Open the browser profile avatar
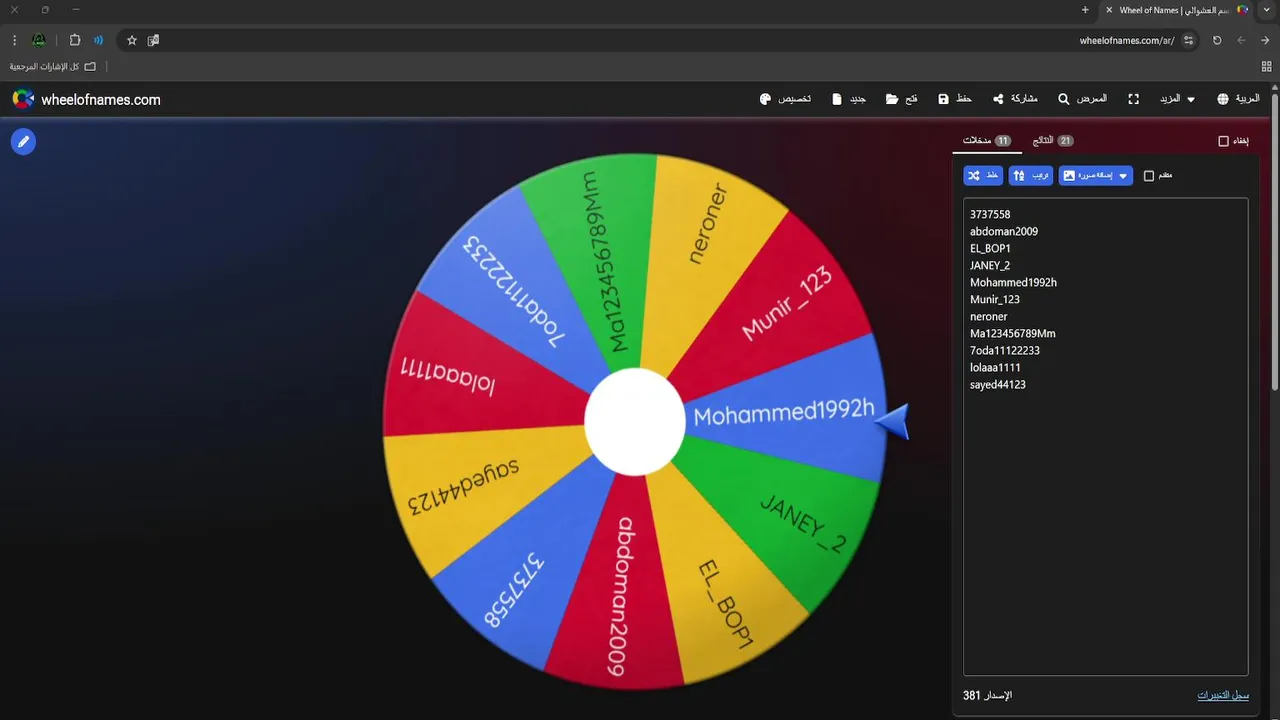Image resolution: width=1280 pixels, height=720 pixels. click(38, 40)
